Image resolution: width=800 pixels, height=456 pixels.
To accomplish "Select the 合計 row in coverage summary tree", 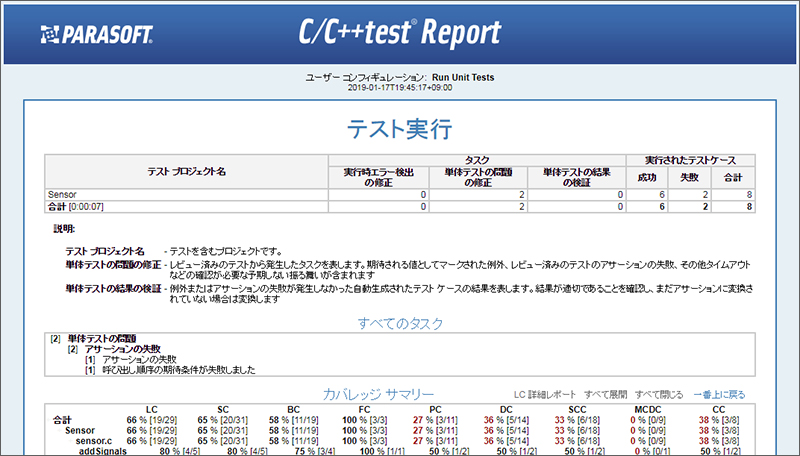I will pos(62,420).
